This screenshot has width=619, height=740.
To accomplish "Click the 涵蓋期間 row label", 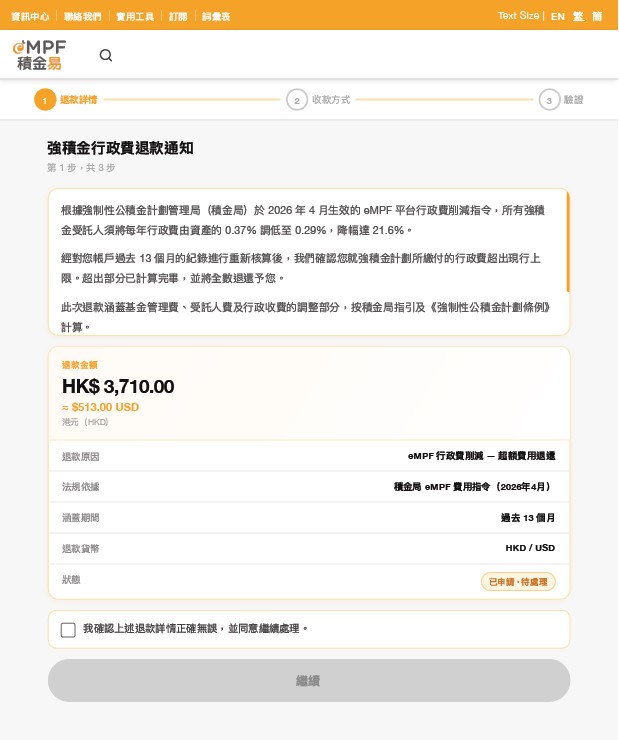I will click(81, 518).
